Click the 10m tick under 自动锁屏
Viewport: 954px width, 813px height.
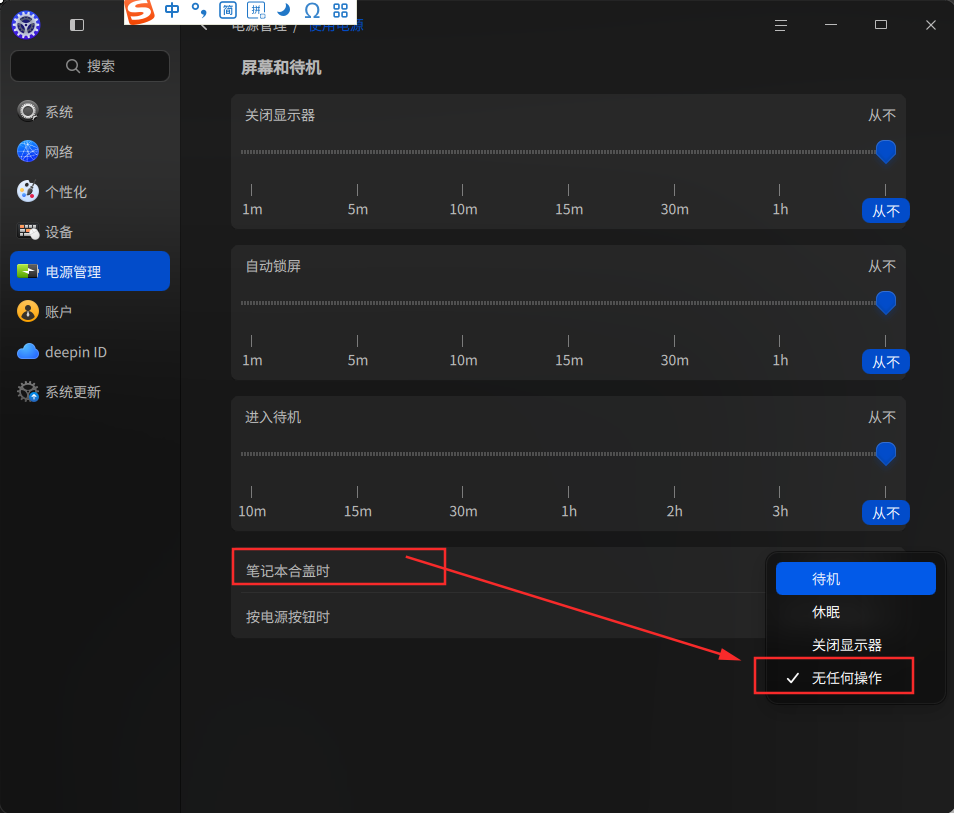pos(463,352)
